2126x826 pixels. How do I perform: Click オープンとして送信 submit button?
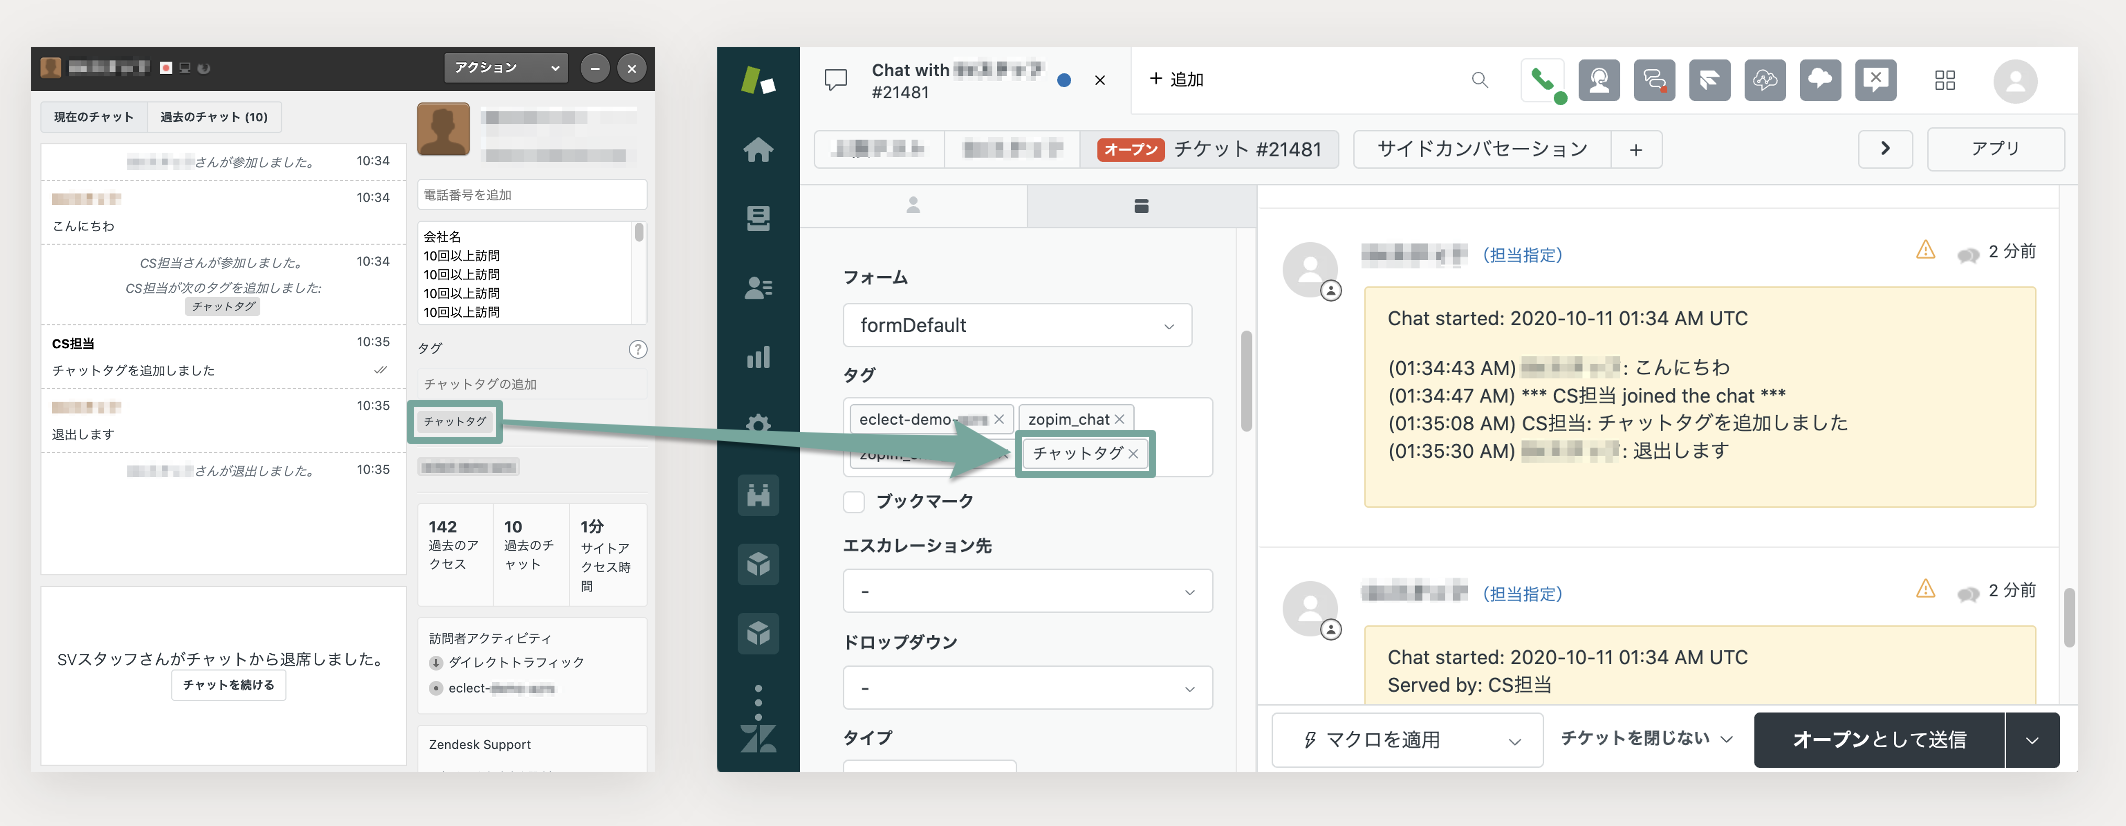pyautogui.click(x=1879, y=740)
